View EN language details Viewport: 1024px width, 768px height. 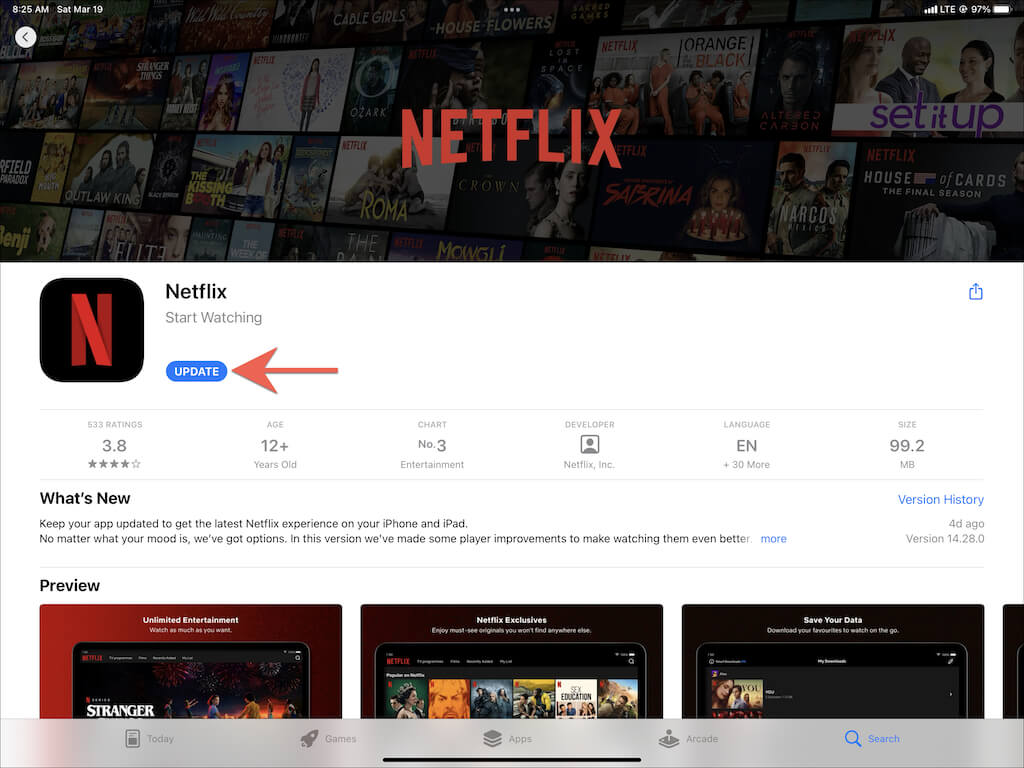pos(746,445)
